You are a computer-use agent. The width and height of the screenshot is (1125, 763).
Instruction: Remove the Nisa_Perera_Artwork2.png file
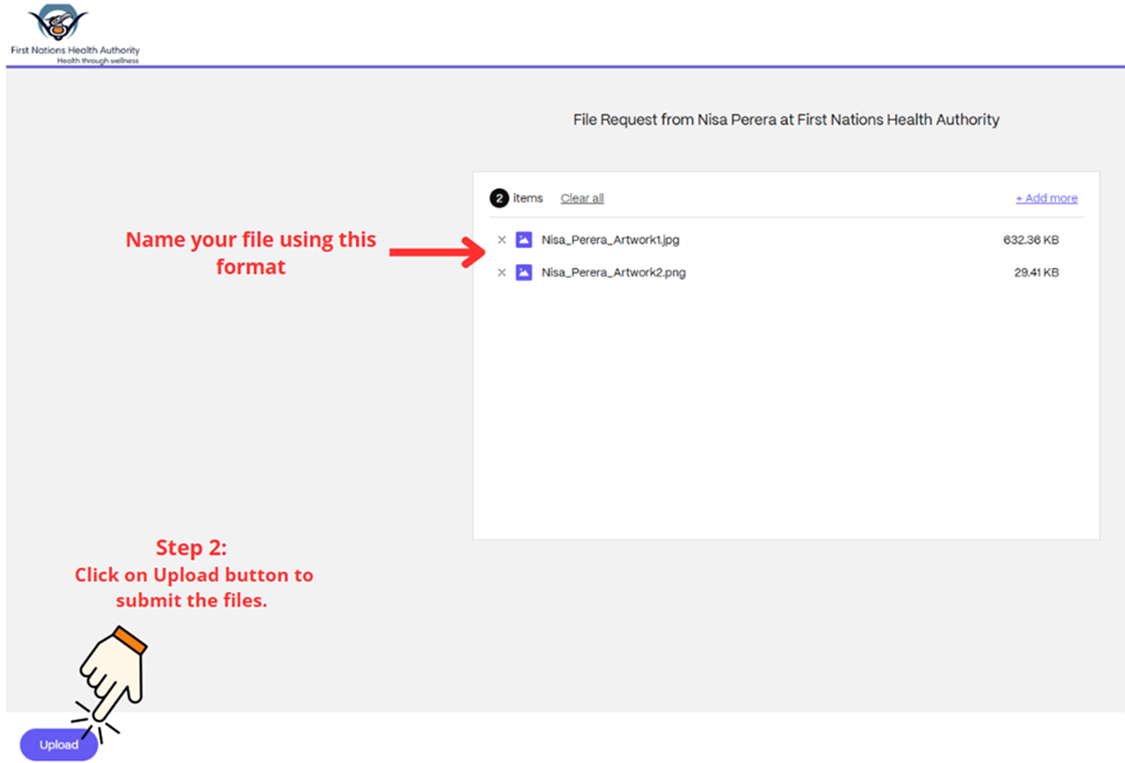(x=502, y=273)
